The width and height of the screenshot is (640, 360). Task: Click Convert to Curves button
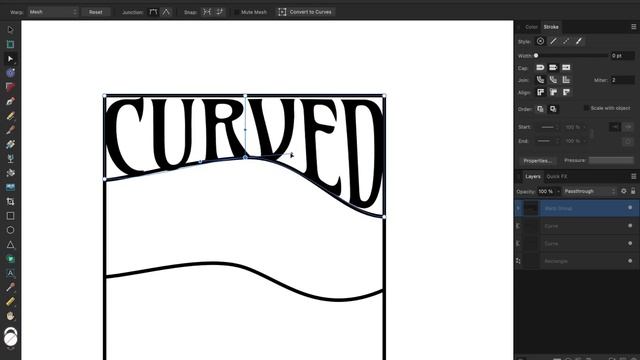coord(305,12)
